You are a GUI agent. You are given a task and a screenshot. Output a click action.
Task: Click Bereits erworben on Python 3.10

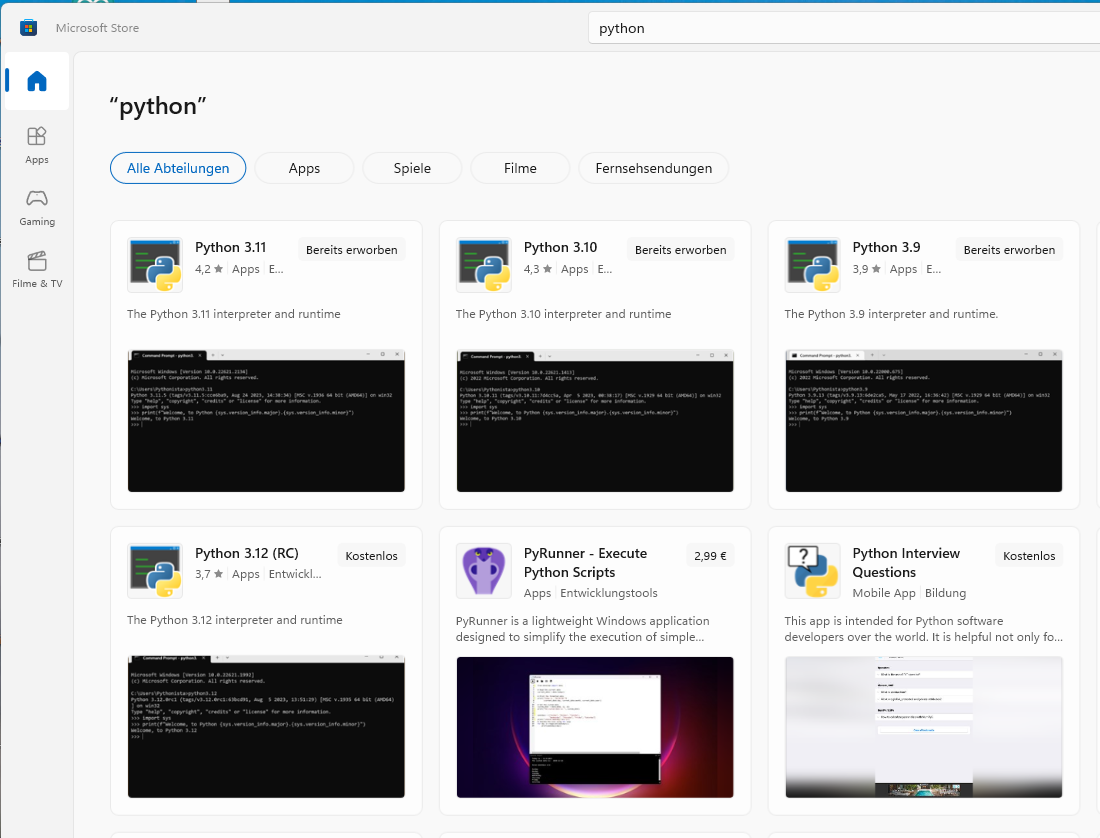[680, 250]
